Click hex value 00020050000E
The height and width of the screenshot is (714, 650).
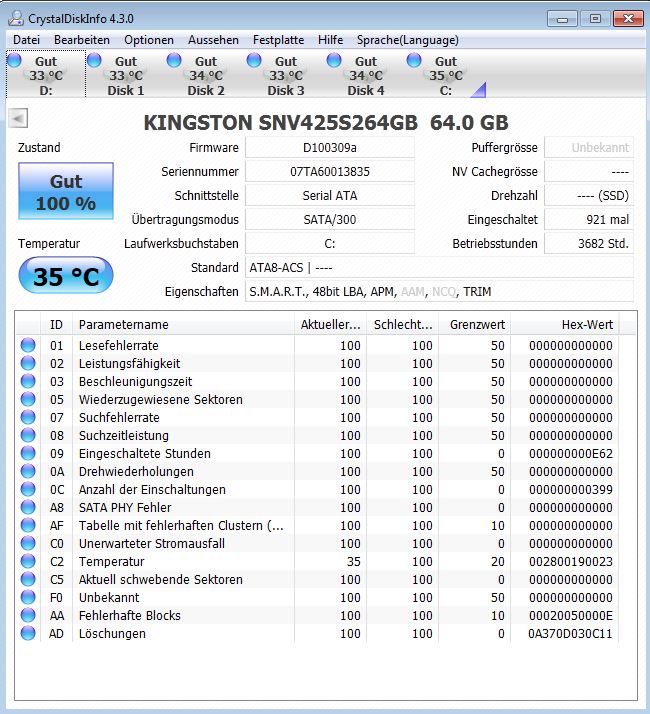tap(571, 616)
